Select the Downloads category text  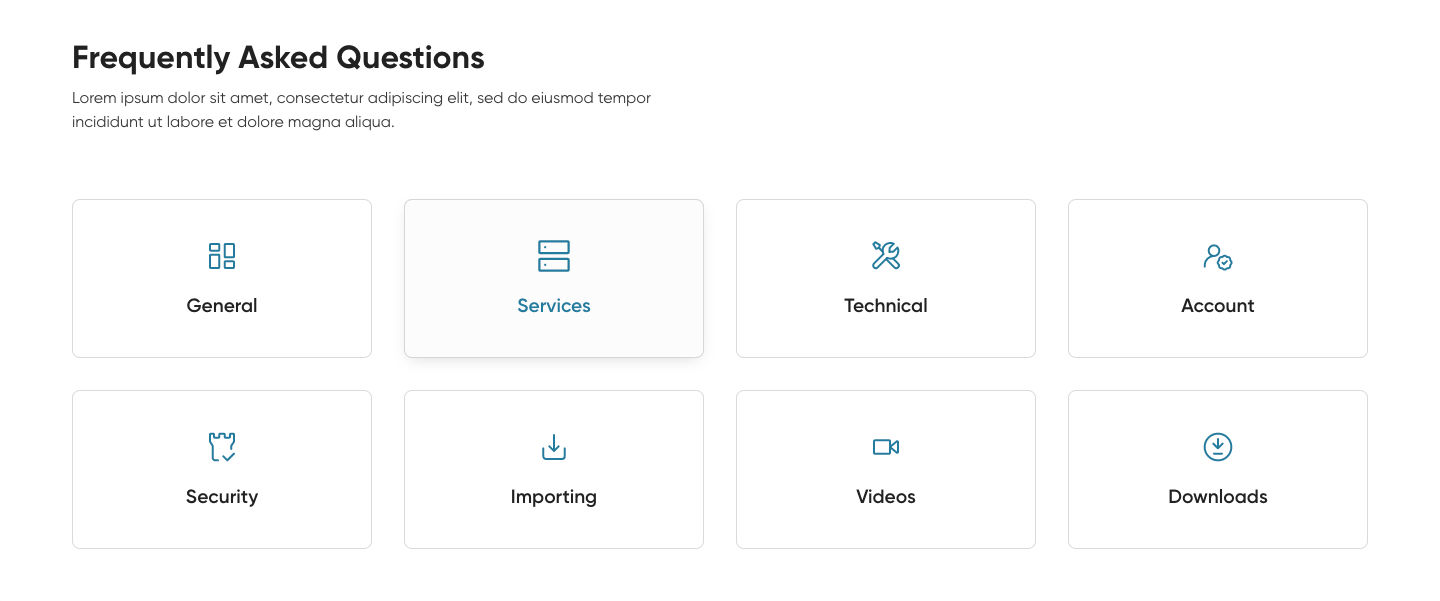[1218, 497]
